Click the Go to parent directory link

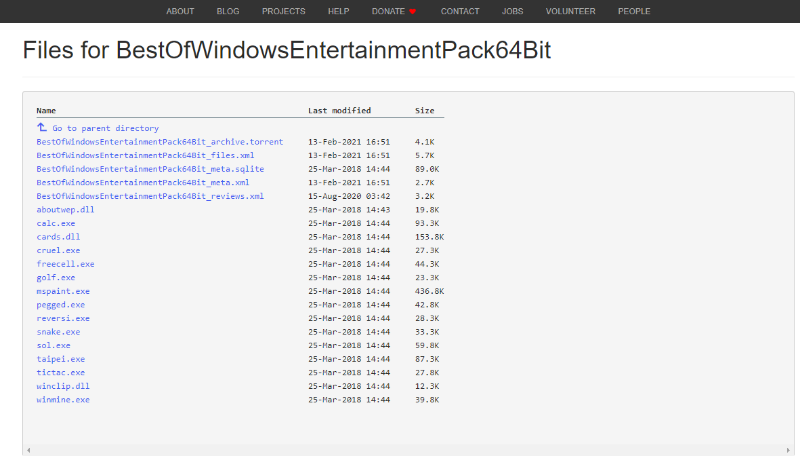[105, 128]
